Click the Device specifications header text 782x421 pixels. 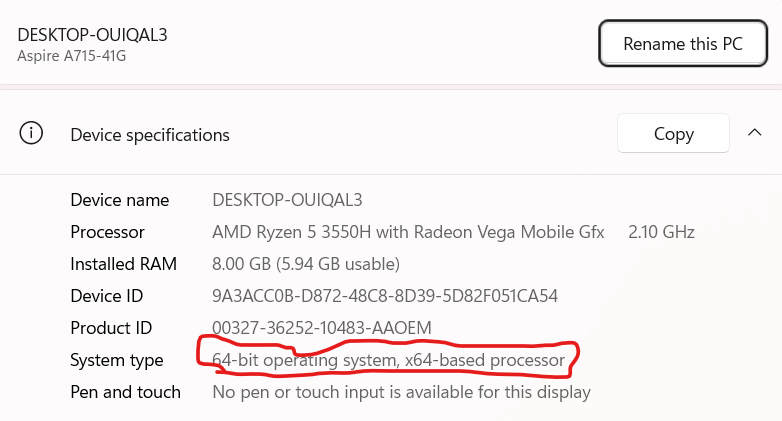coord(150,135)
